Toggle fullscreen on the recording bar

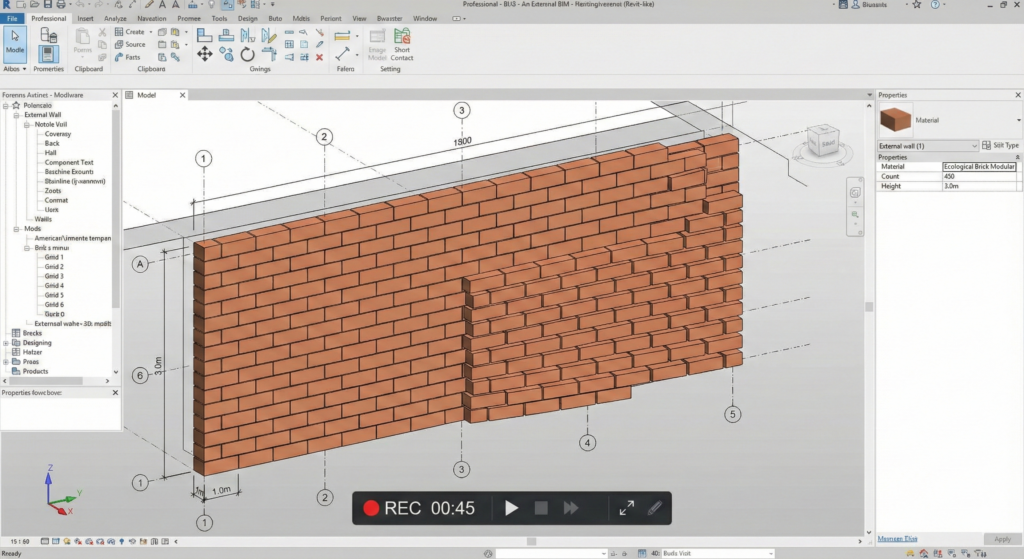coord(626,508)
